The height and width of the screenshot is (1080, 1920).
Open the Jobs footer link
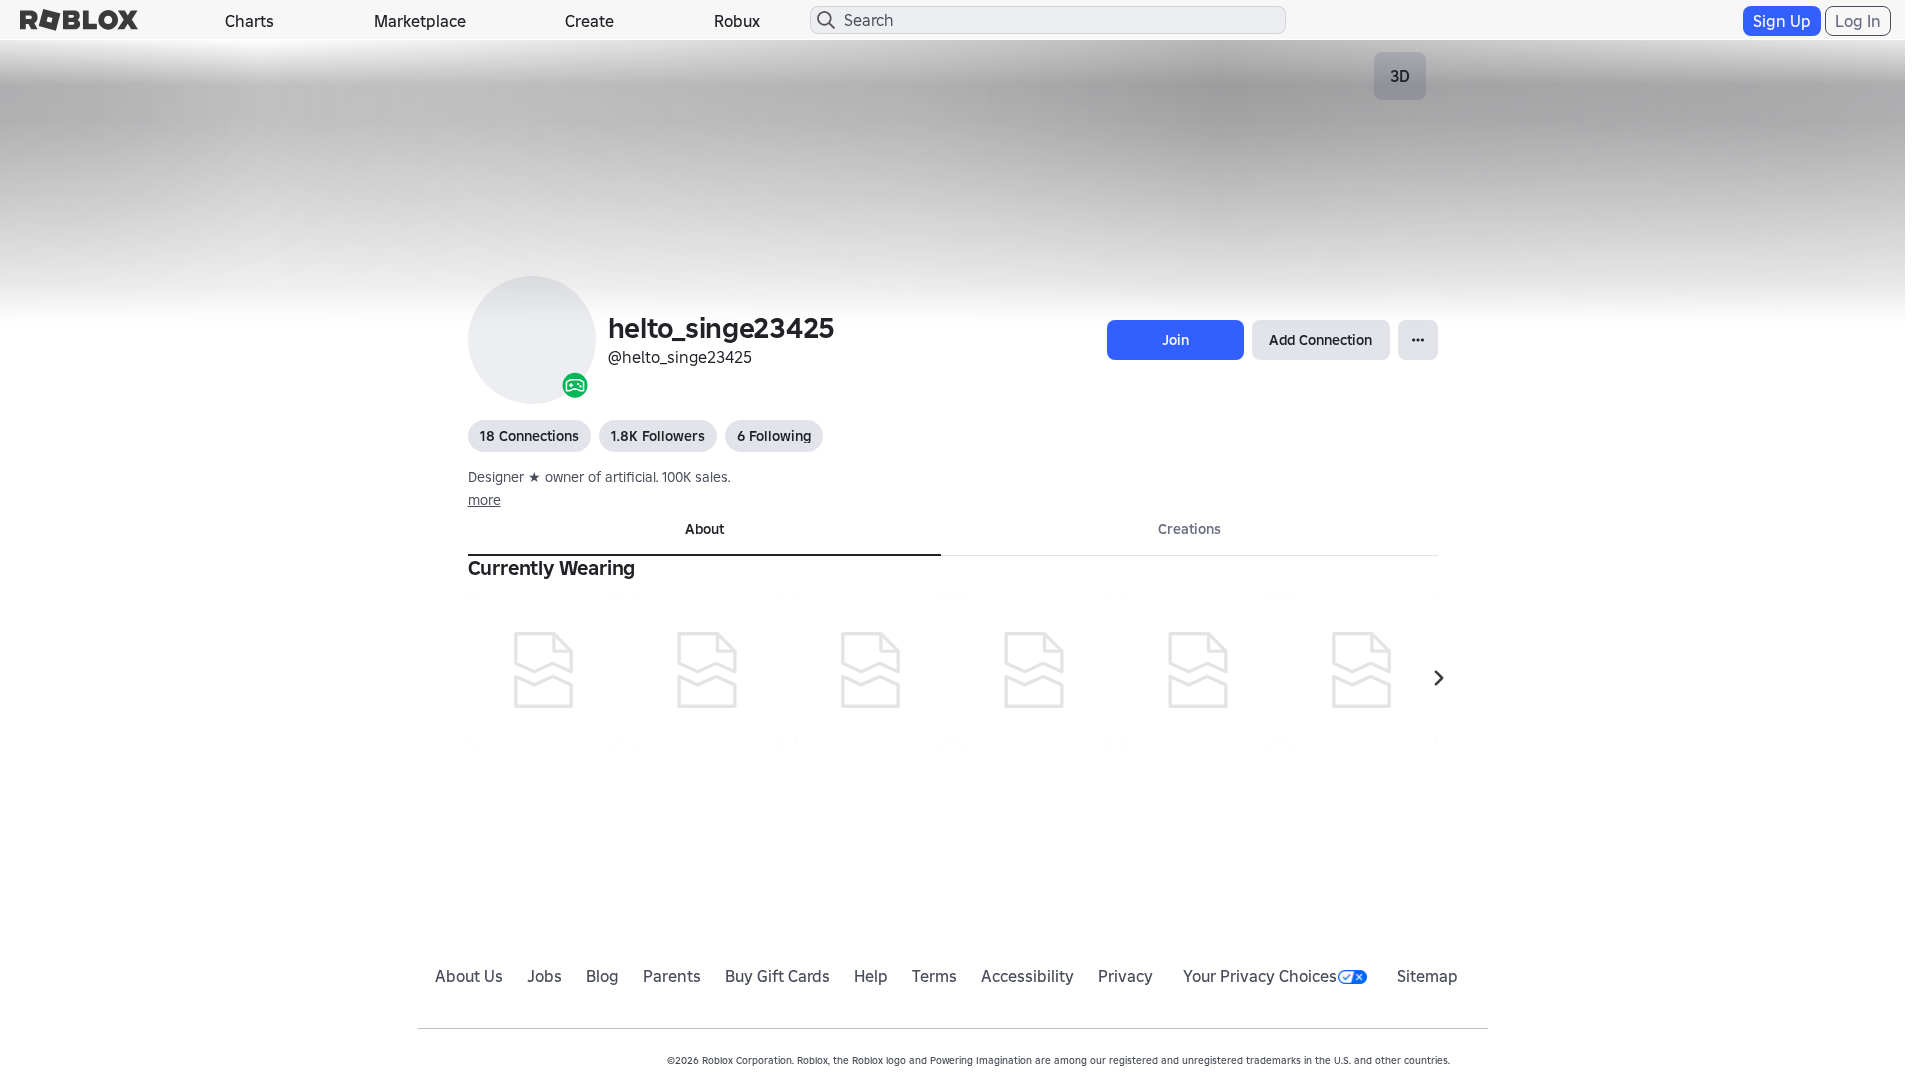pos(544,976)
